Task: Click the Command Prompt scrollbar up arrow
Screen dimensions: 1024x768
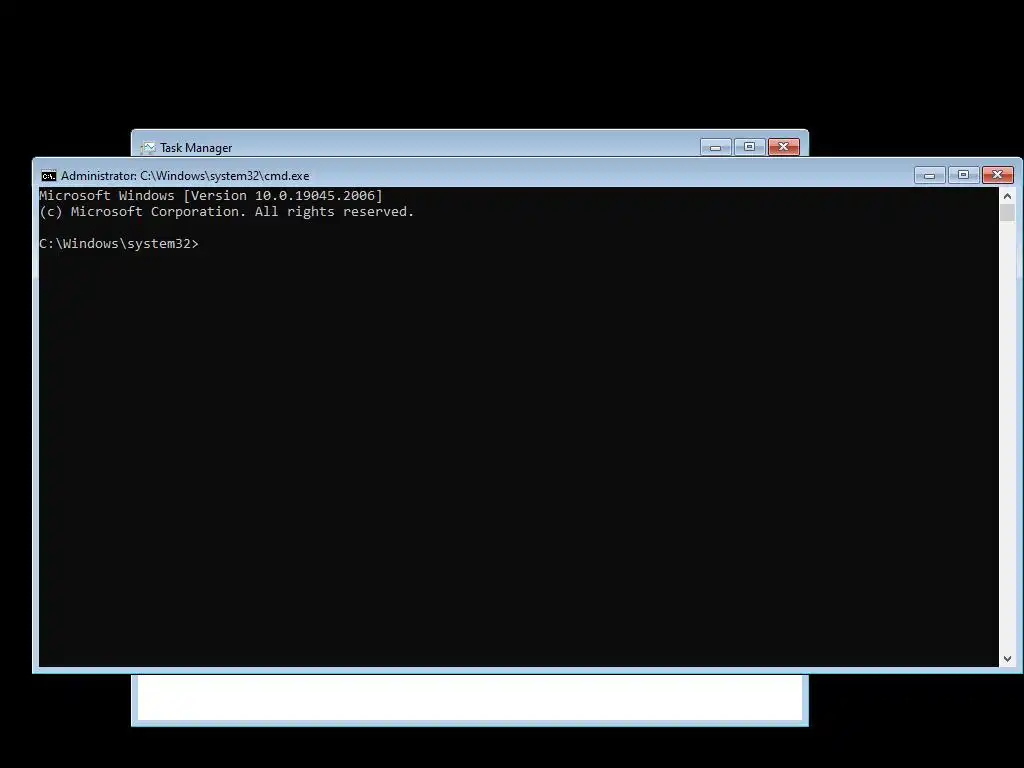Action: click(x=1007, y=195)
